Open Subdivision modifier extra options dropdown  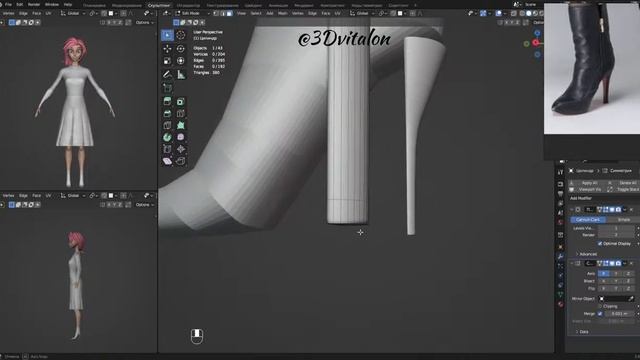click(625, 210)
